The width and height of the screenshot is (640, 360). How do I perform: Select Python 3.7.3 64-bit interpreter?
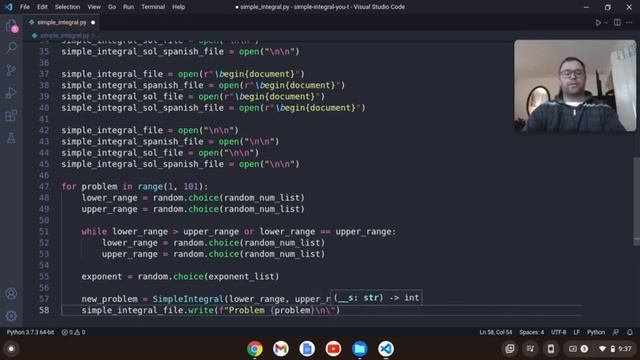coord(30,332)
